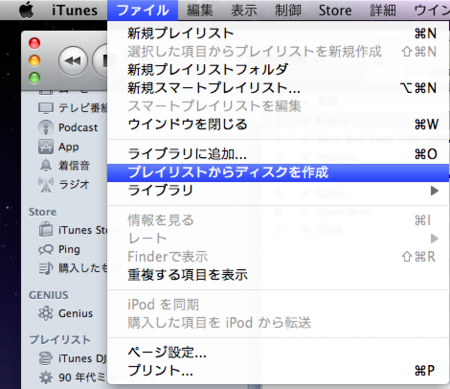This screenshot has width=450, height=389.
Task: Click the ラジオ antenna icon
Action: point(46,185)
